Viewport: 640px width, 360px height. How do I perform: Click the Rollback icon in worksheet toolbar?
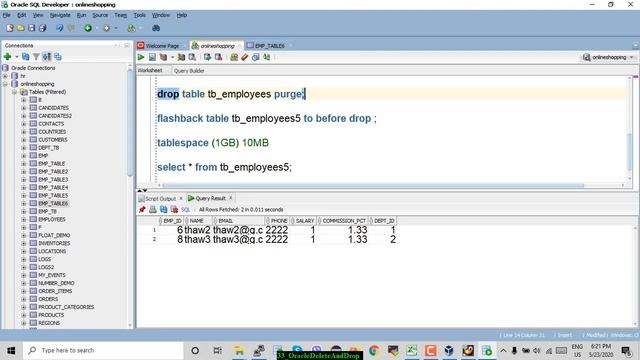coord(218,57)
